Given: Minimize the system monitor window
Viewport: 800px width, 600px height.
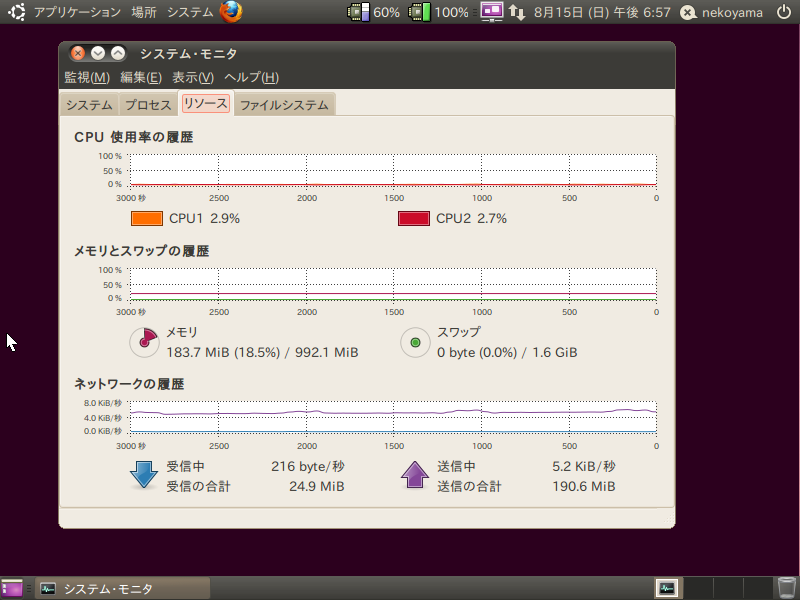Looking at the screenshot, I should pyautogui.click(x=98, y=53).
